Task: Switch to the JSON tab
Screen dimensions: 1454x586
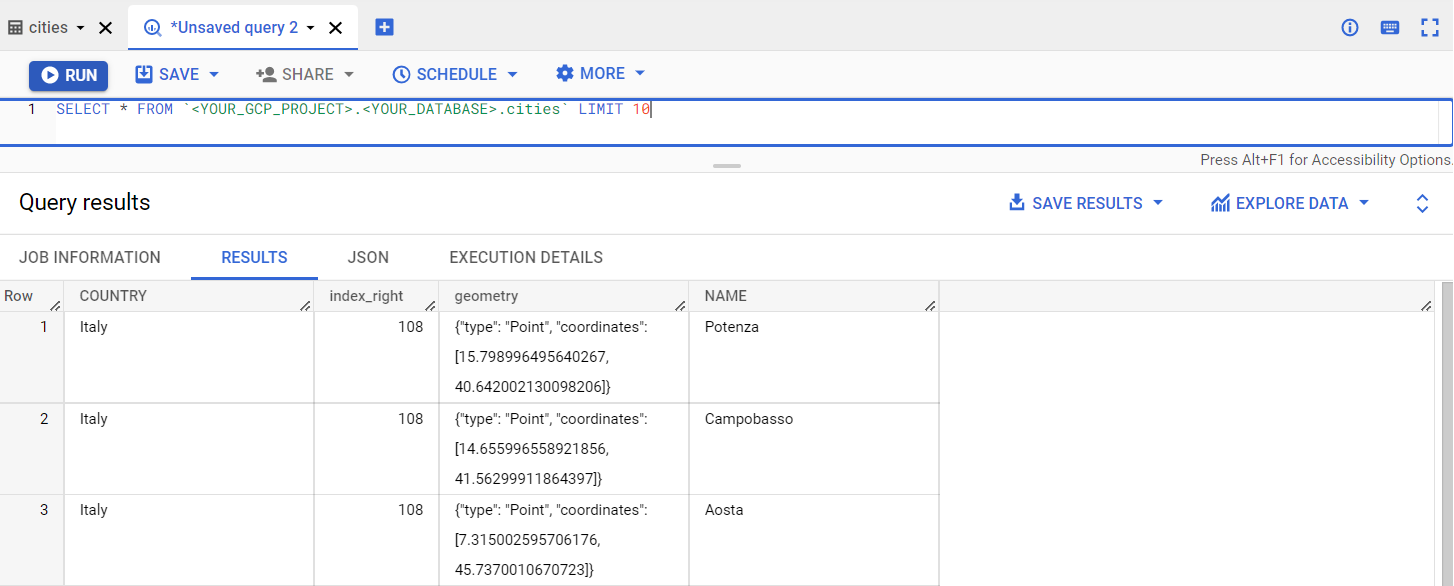Action: [x=368, y=257]
